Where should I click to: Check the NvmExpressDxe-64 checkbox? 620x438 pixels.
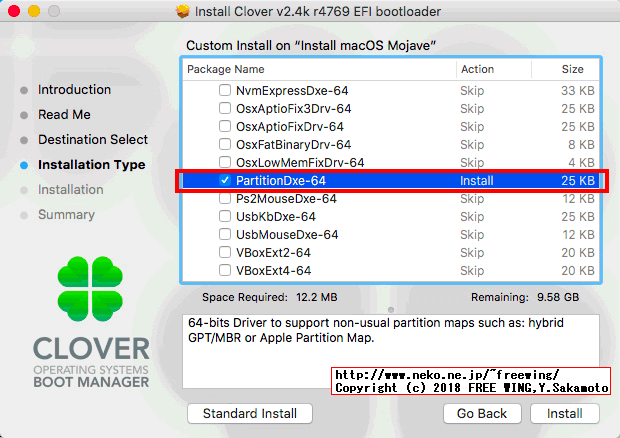(225, 90)
